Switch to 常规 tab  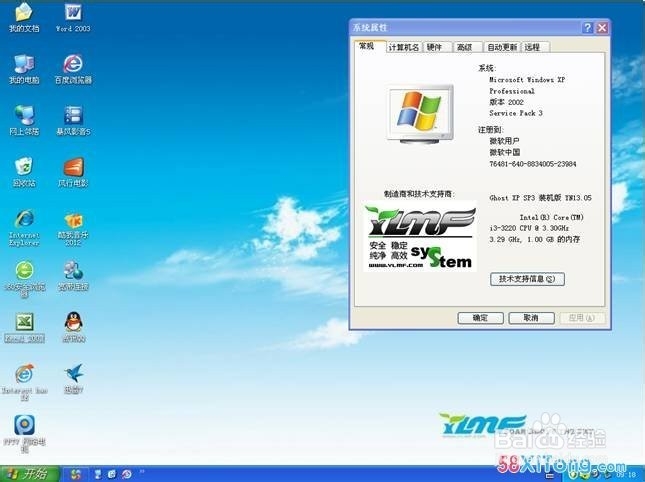coord(369,46)
